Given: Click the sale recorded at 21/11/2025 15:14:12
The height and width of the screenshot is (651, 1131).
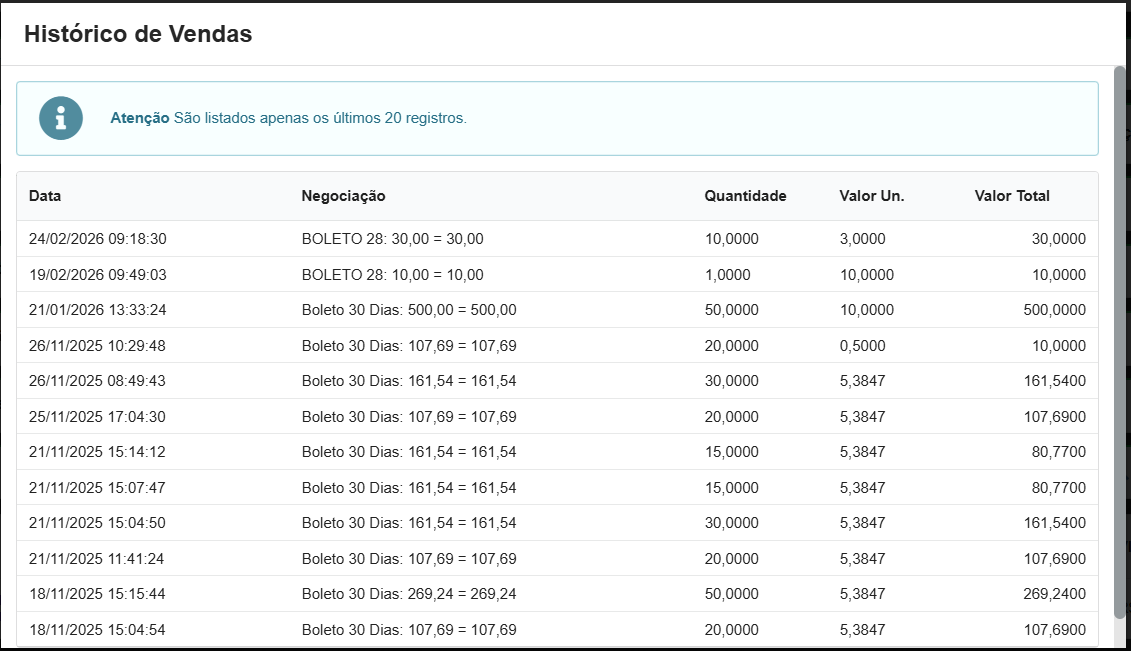Looking at the screenshot, I should (98, 452).
